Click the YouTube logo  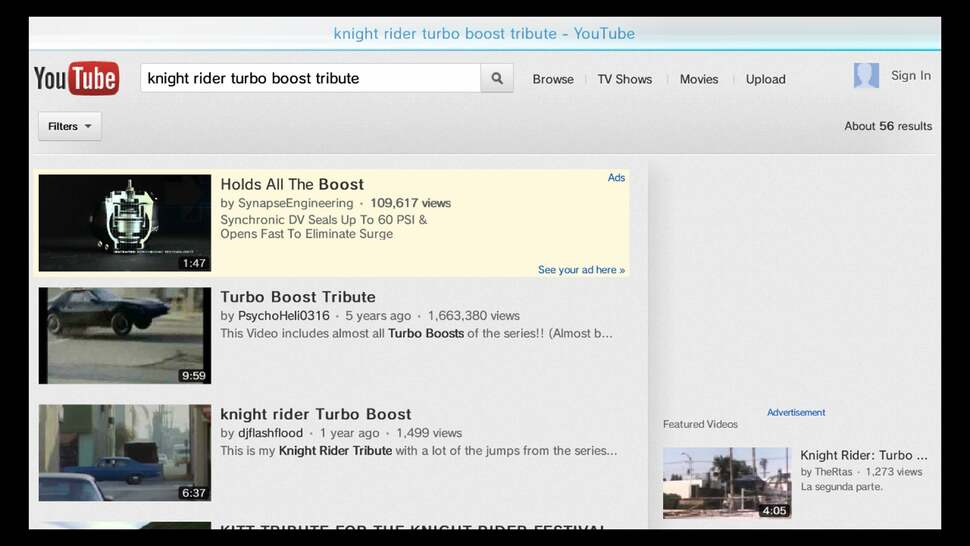coord(76,78)
